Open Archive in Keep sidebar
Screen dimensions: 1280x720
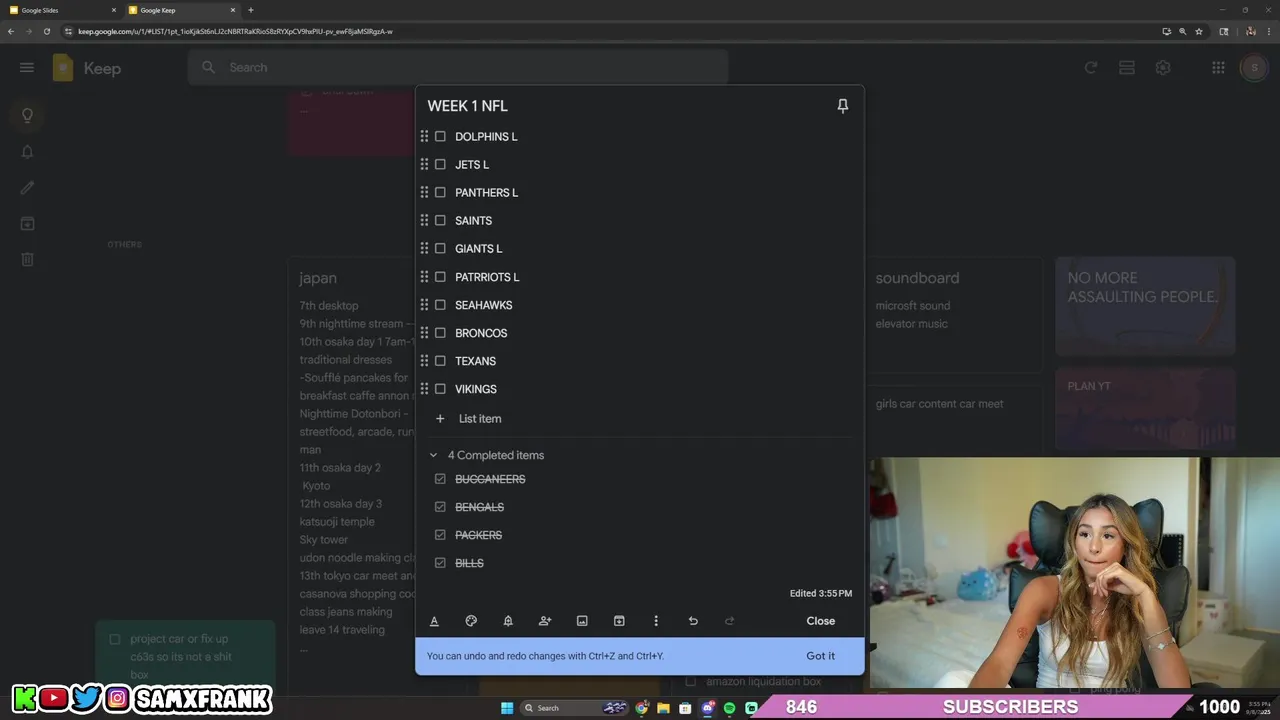pyautogui.click(x=27, y=223)
